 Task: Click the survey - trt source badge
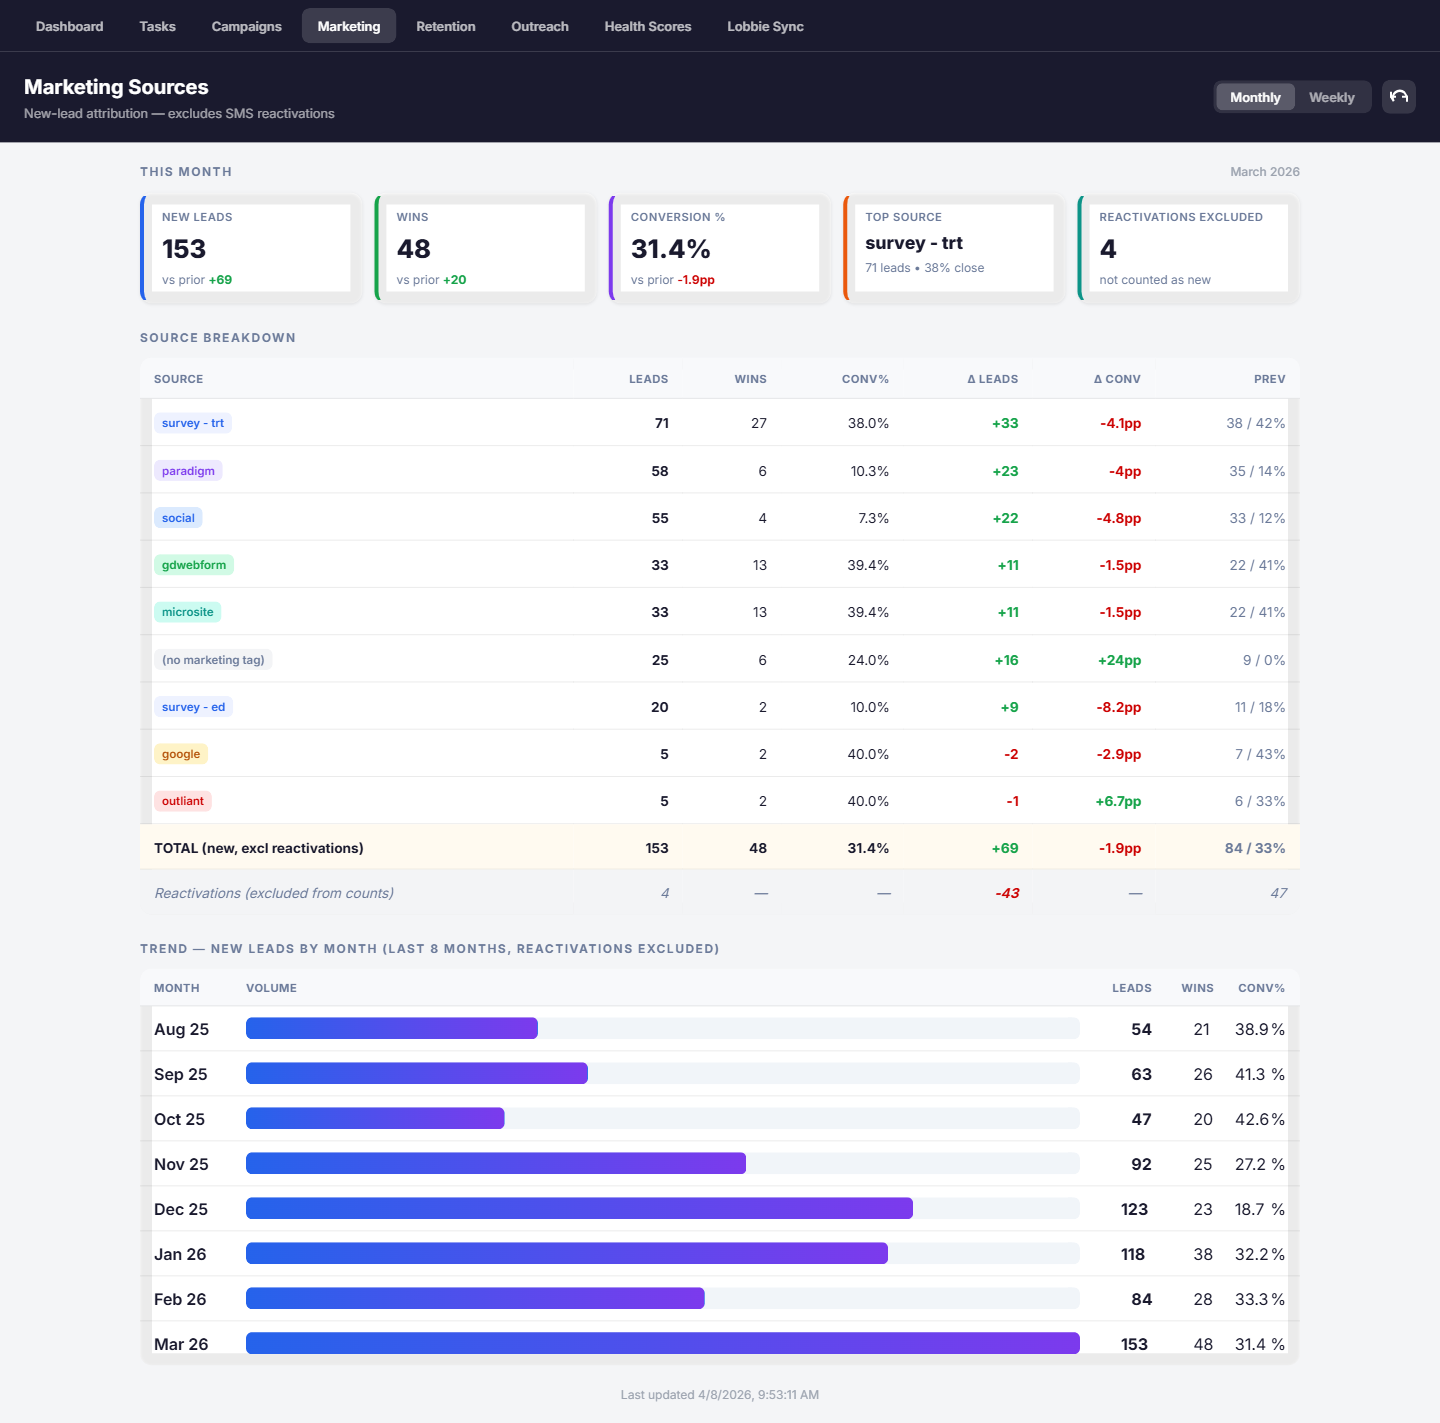pyautogui.click(x=192, y=423)
